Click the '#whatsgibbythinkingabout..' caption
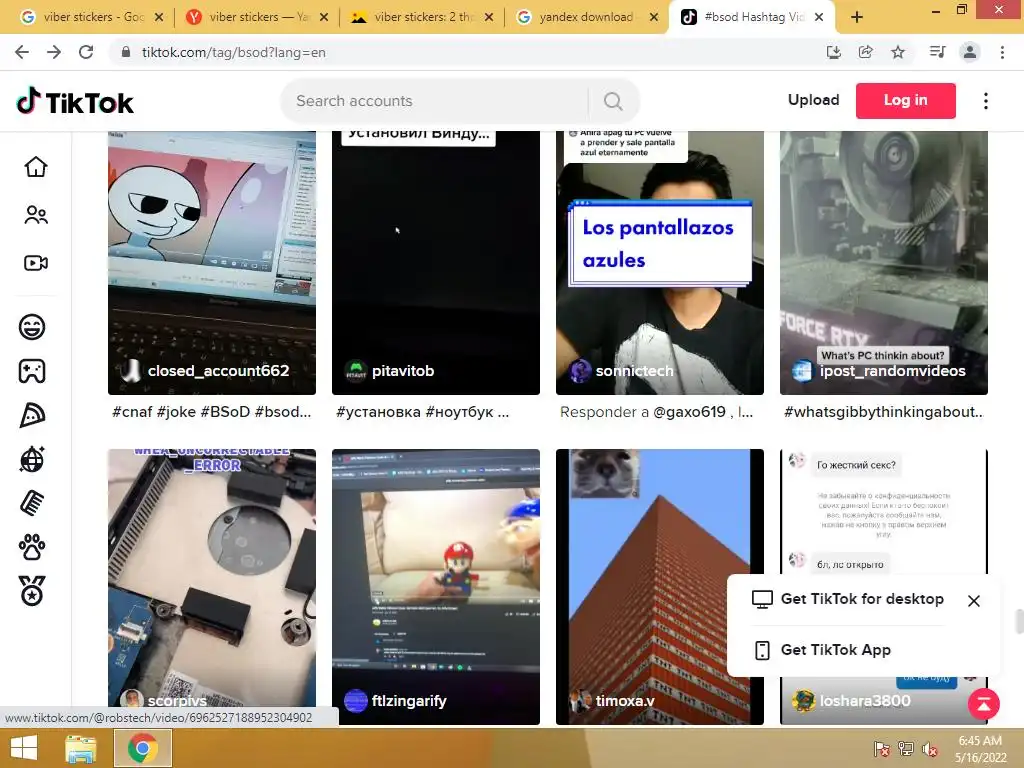The width and height of the screenshot is (1024, 768). click(884, 412)
